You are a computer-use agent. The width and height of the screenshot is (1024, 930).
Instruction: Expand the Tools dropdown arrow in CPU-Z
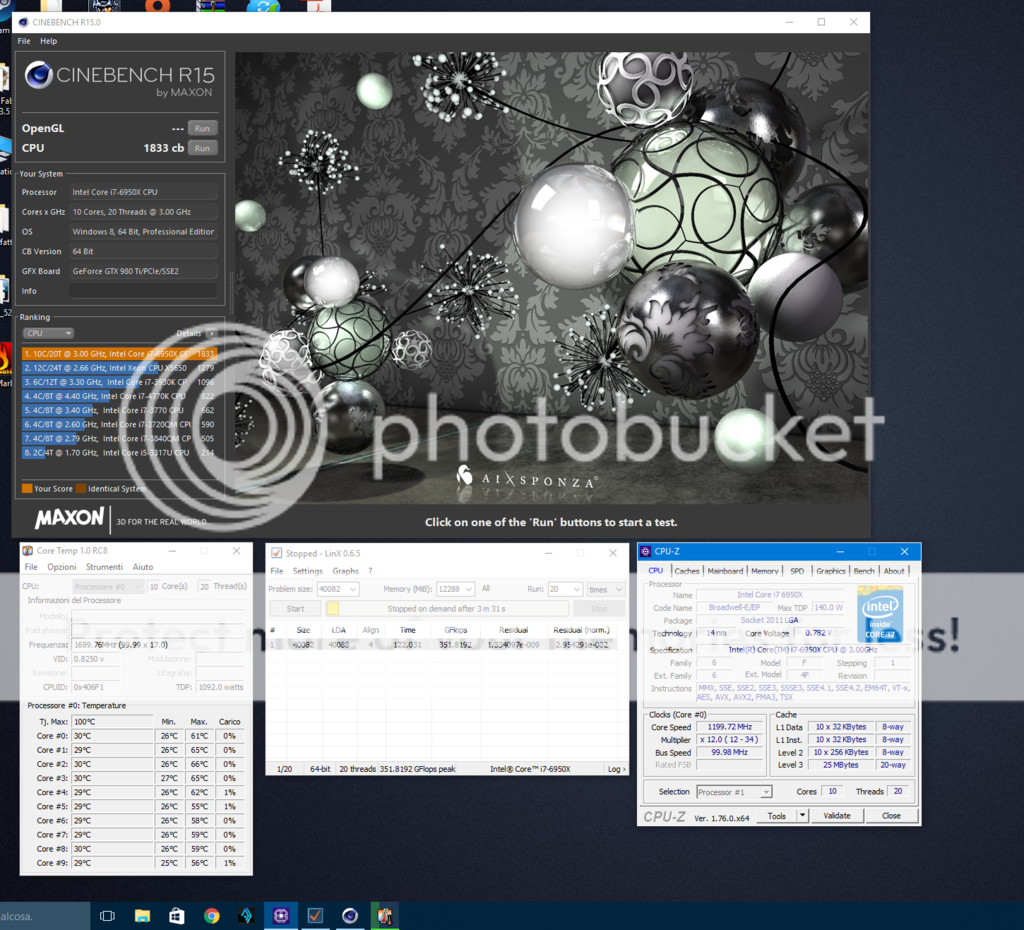pos(802,816)
